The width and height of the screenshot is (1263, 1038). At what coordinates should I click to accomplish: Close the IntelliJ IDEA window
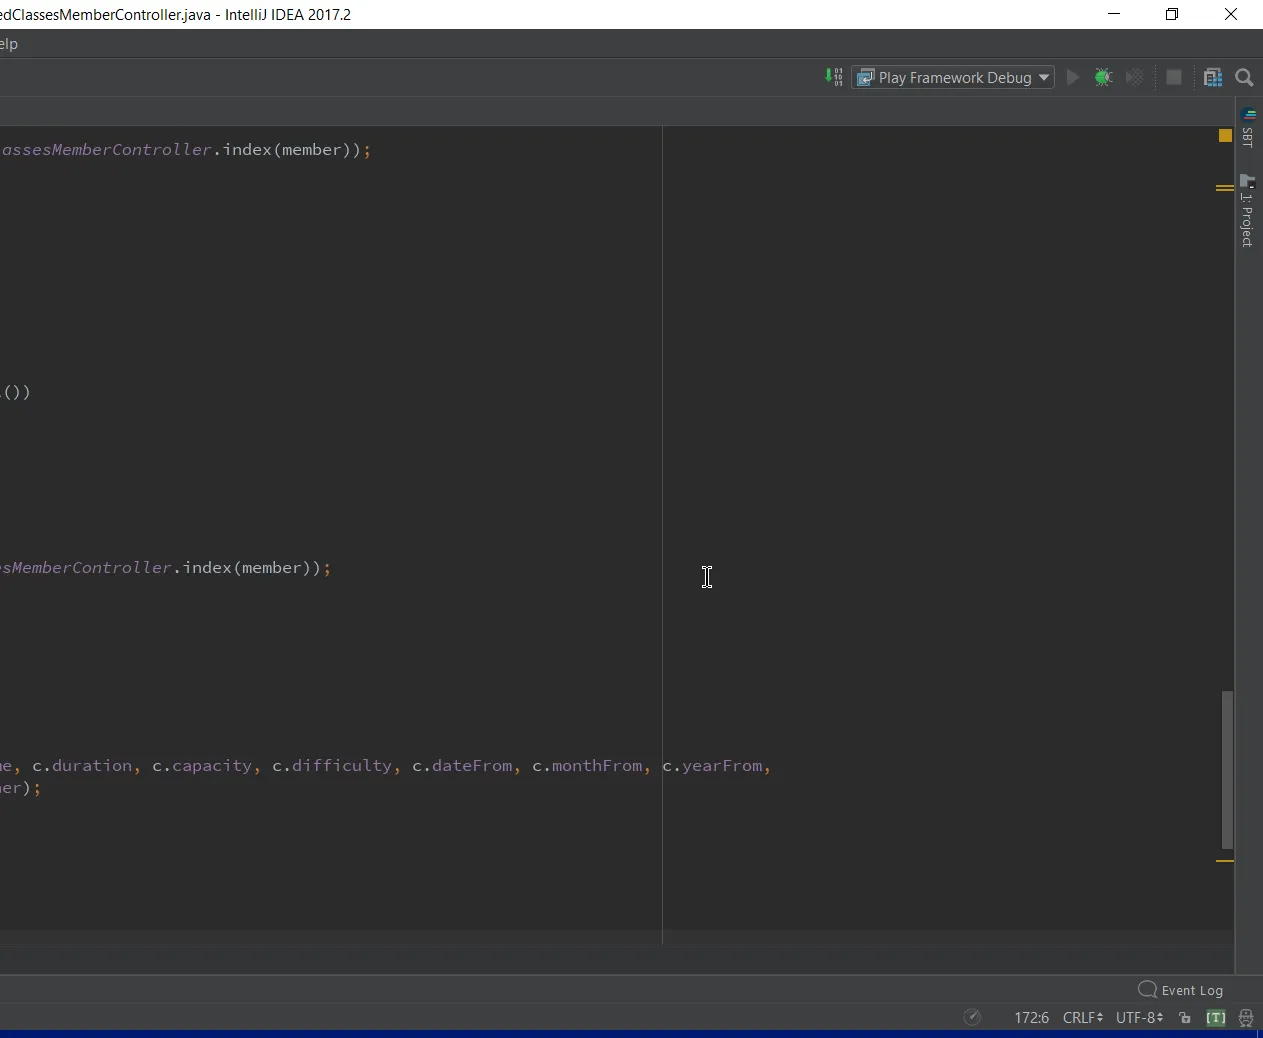pyautogui.click(x=1231, y=14)
